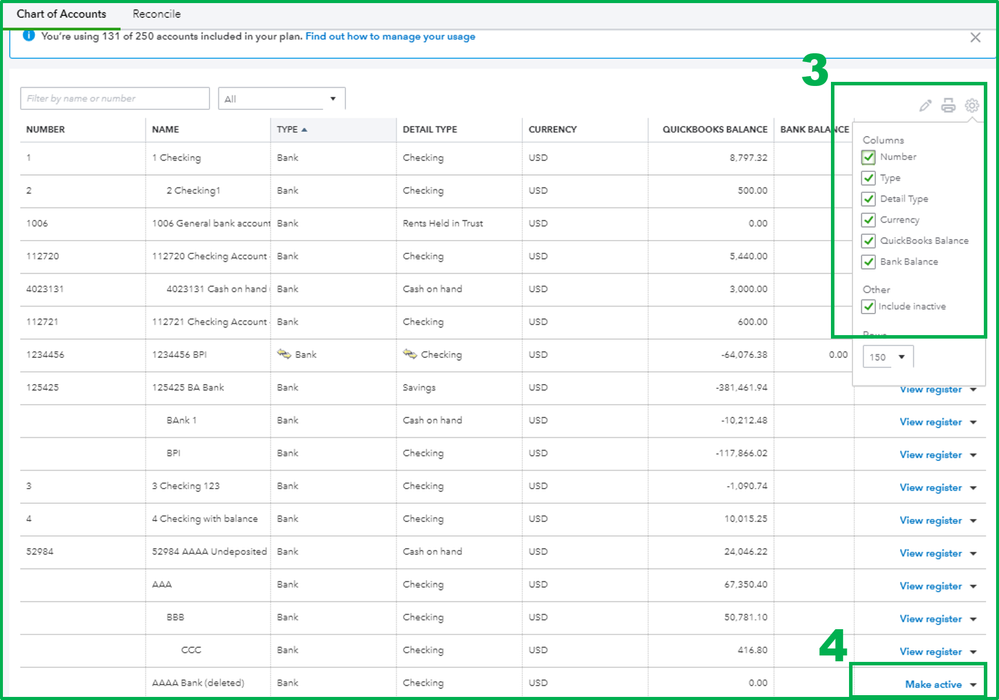View register for 52984 AAAA Undeposited
Viewport: 999px width, 700px height.
930,553
